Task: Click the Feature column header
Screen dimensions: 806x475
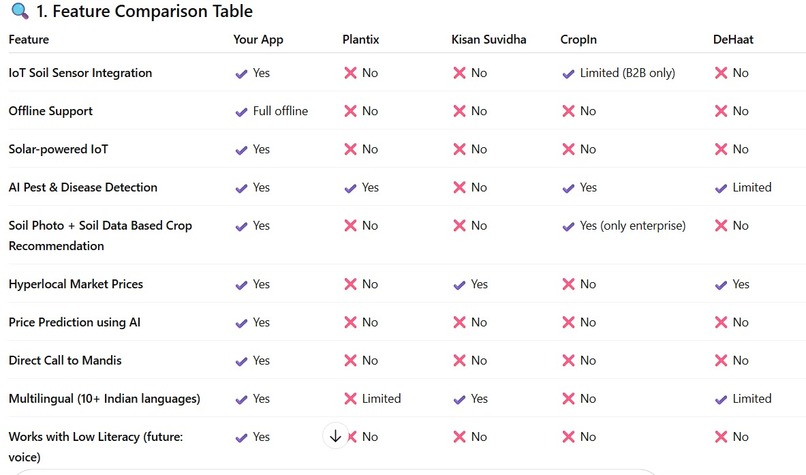Action: (29, 40)
